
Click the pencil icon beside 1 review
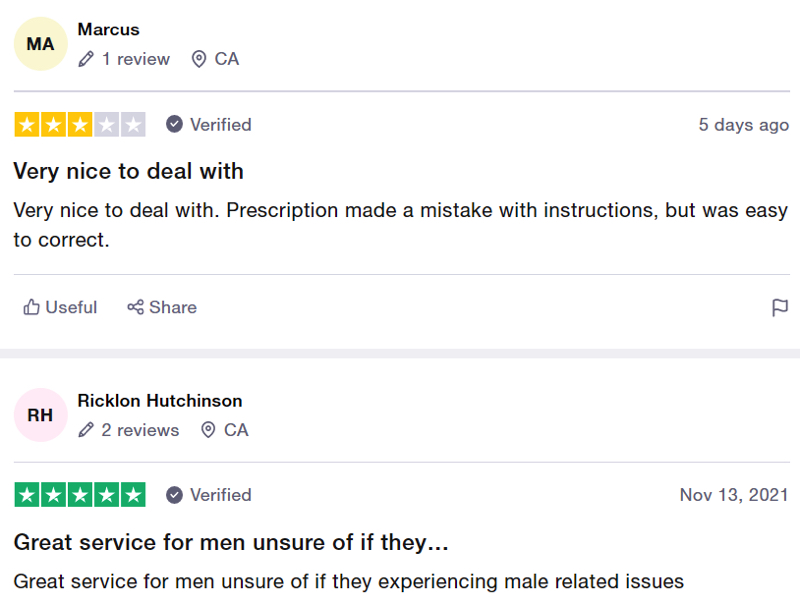click(x=86, y=59)
